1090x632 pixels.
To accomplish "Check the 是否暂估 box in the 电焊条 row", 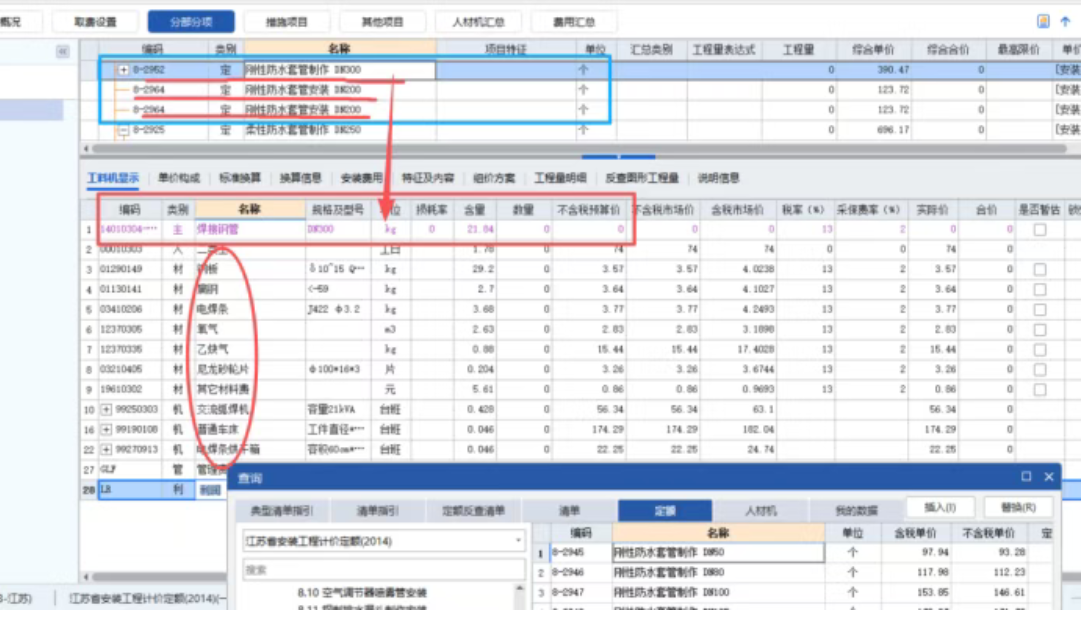I will pos(1040,309).
